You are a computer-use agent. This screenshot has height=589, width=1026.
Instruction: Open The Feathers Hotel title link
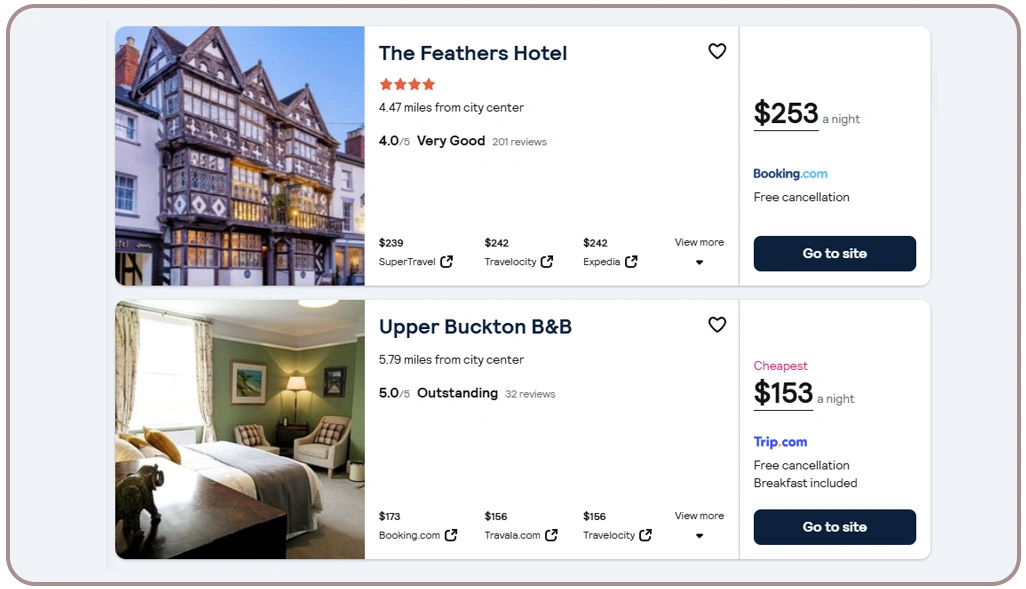pos(473,54)
